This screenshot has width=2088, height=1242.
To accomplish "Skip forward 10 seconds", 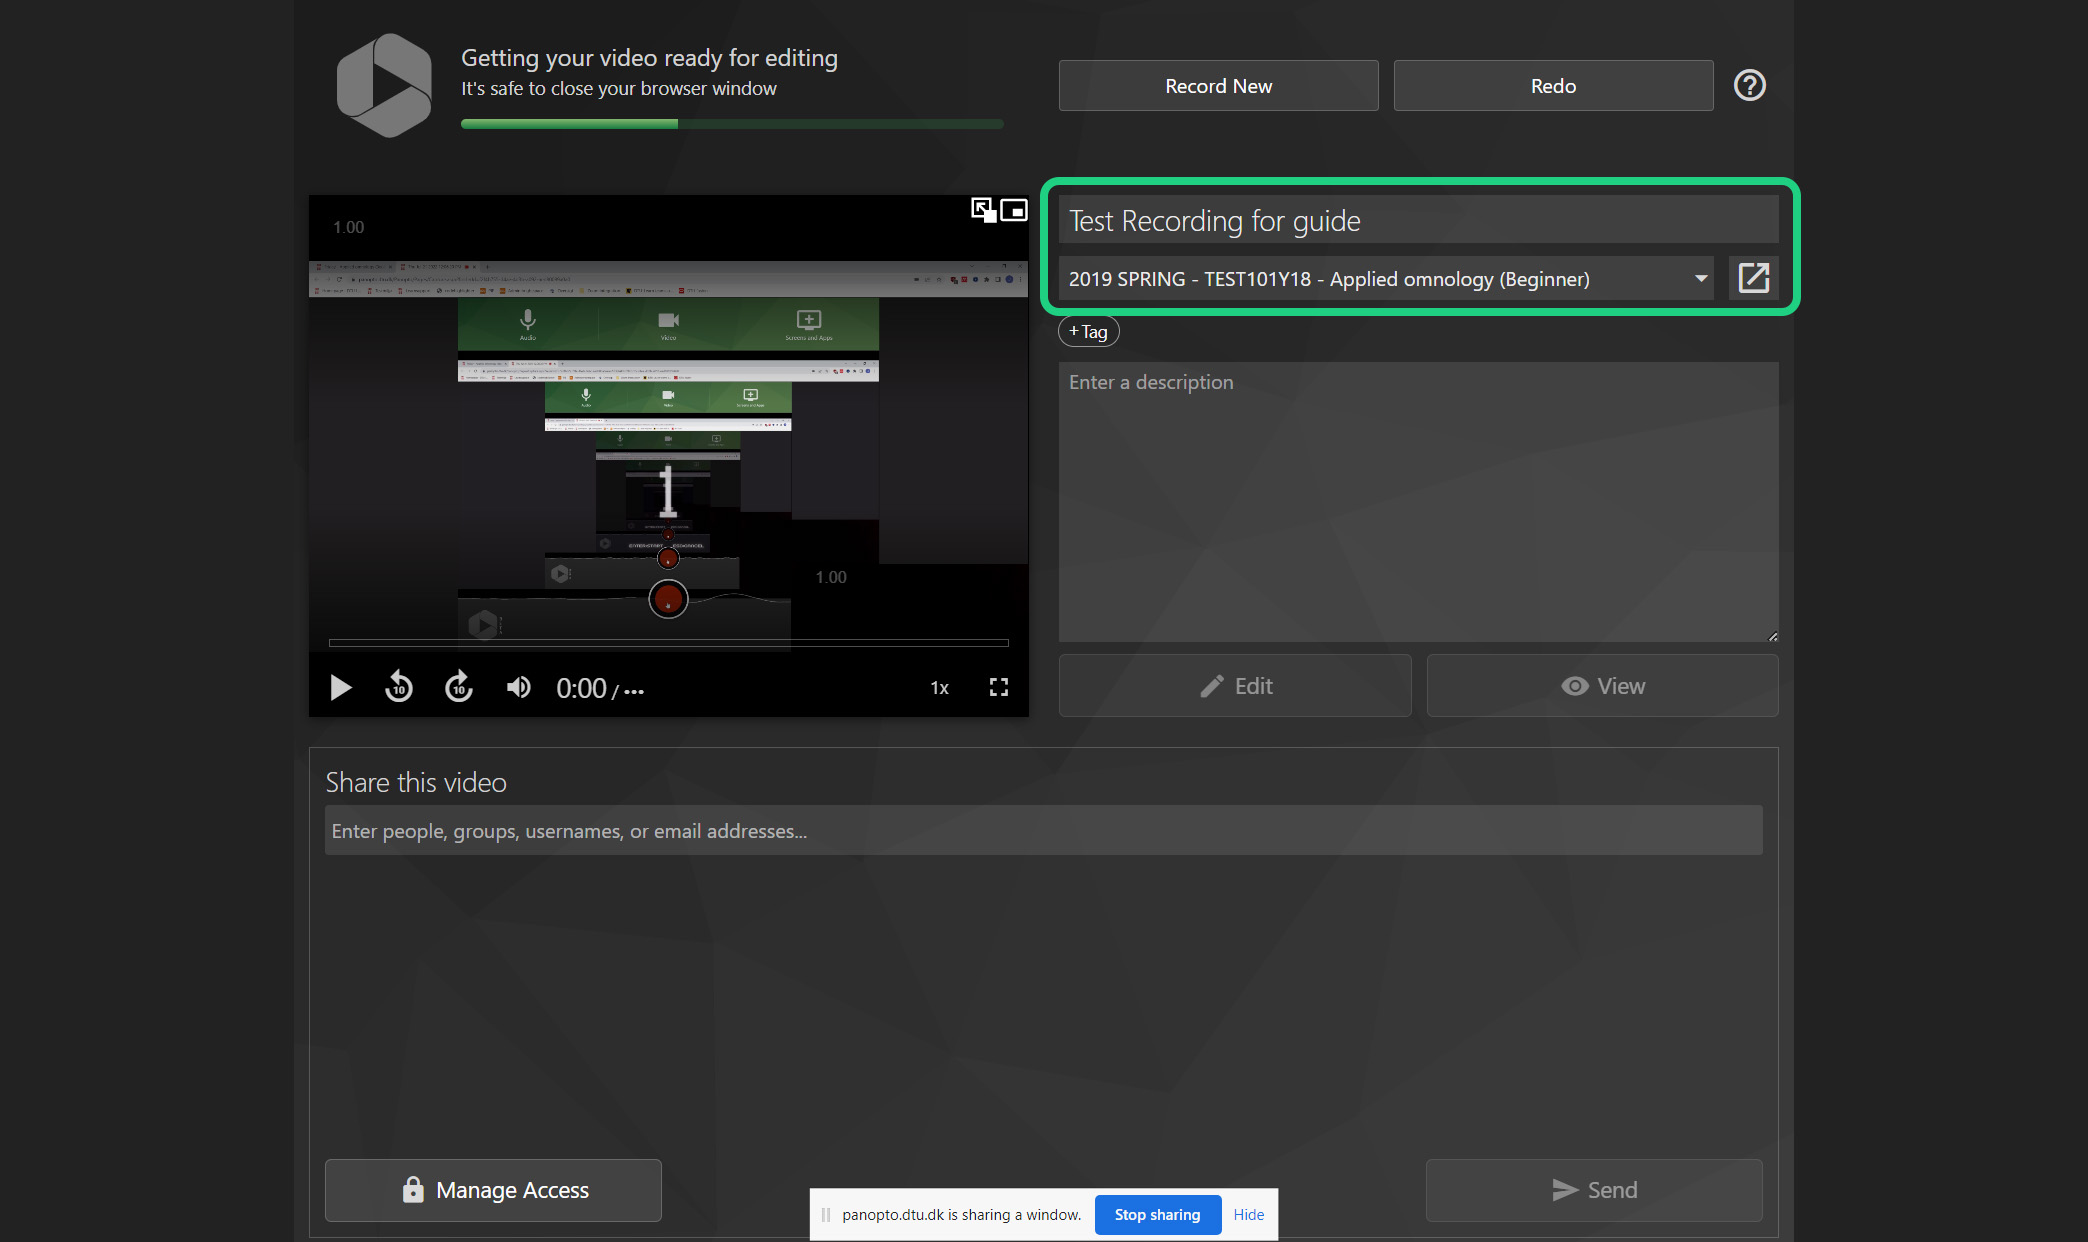I will (459, 688).
